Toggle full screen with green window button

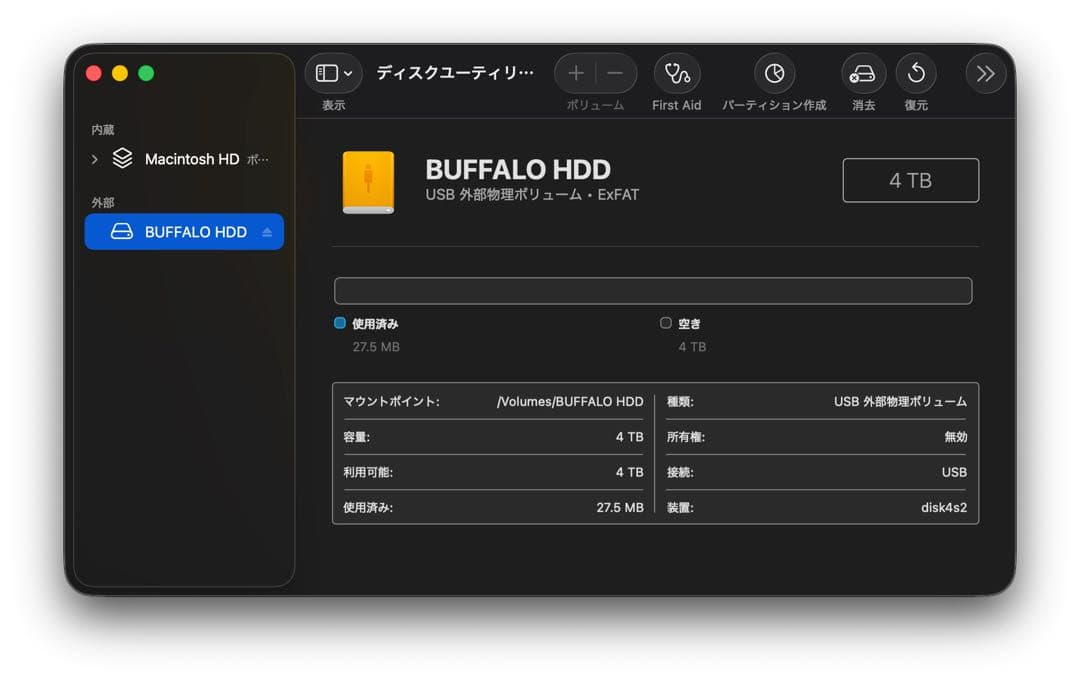[x=147, y=73]
